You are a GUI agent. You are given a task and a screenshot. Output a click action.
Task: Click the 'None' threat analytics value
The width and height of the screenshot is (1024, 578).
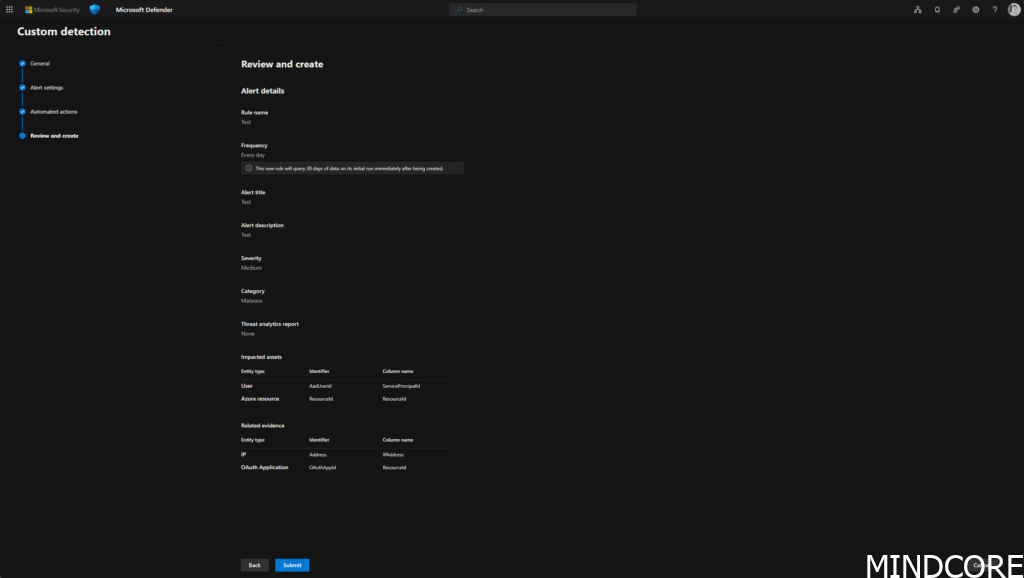click(x=248, y=334)
